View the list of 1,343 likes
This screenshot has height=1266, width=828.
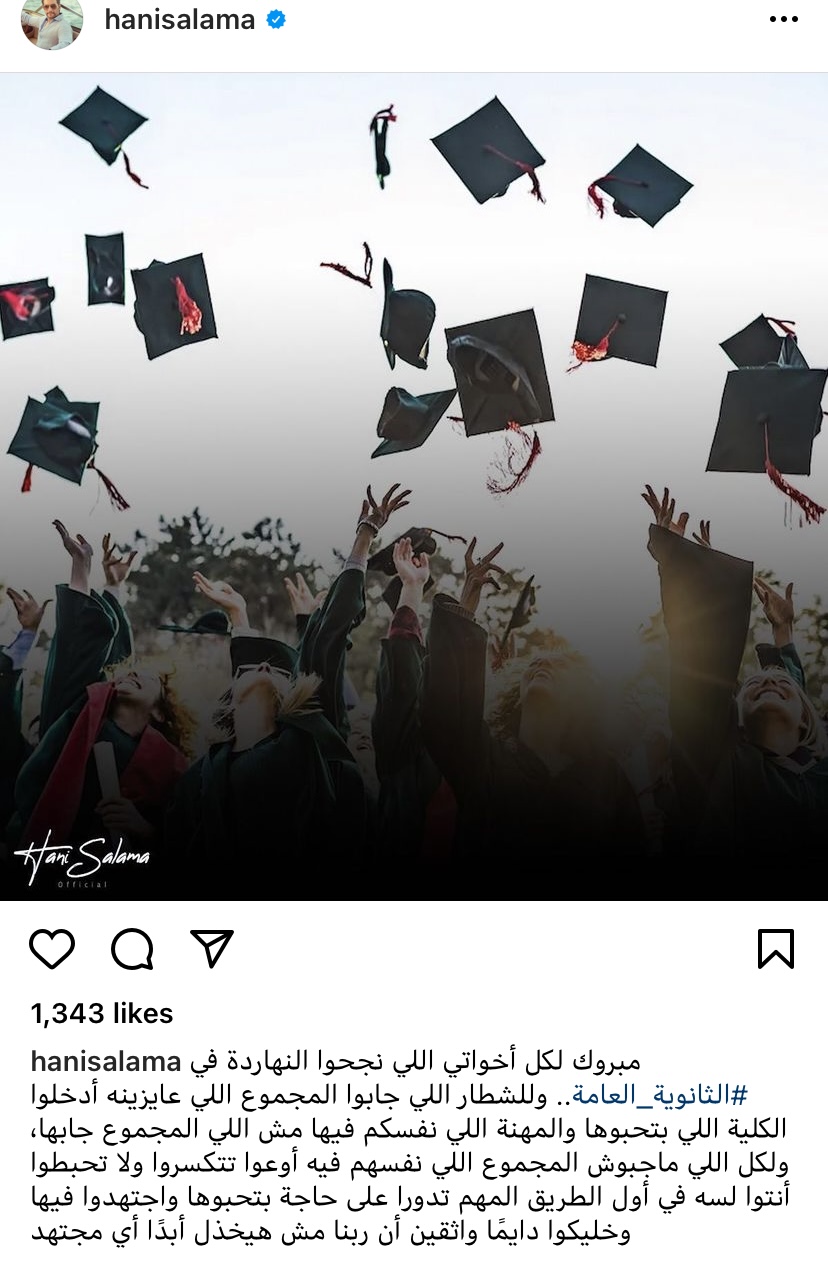coord(102,1013)
